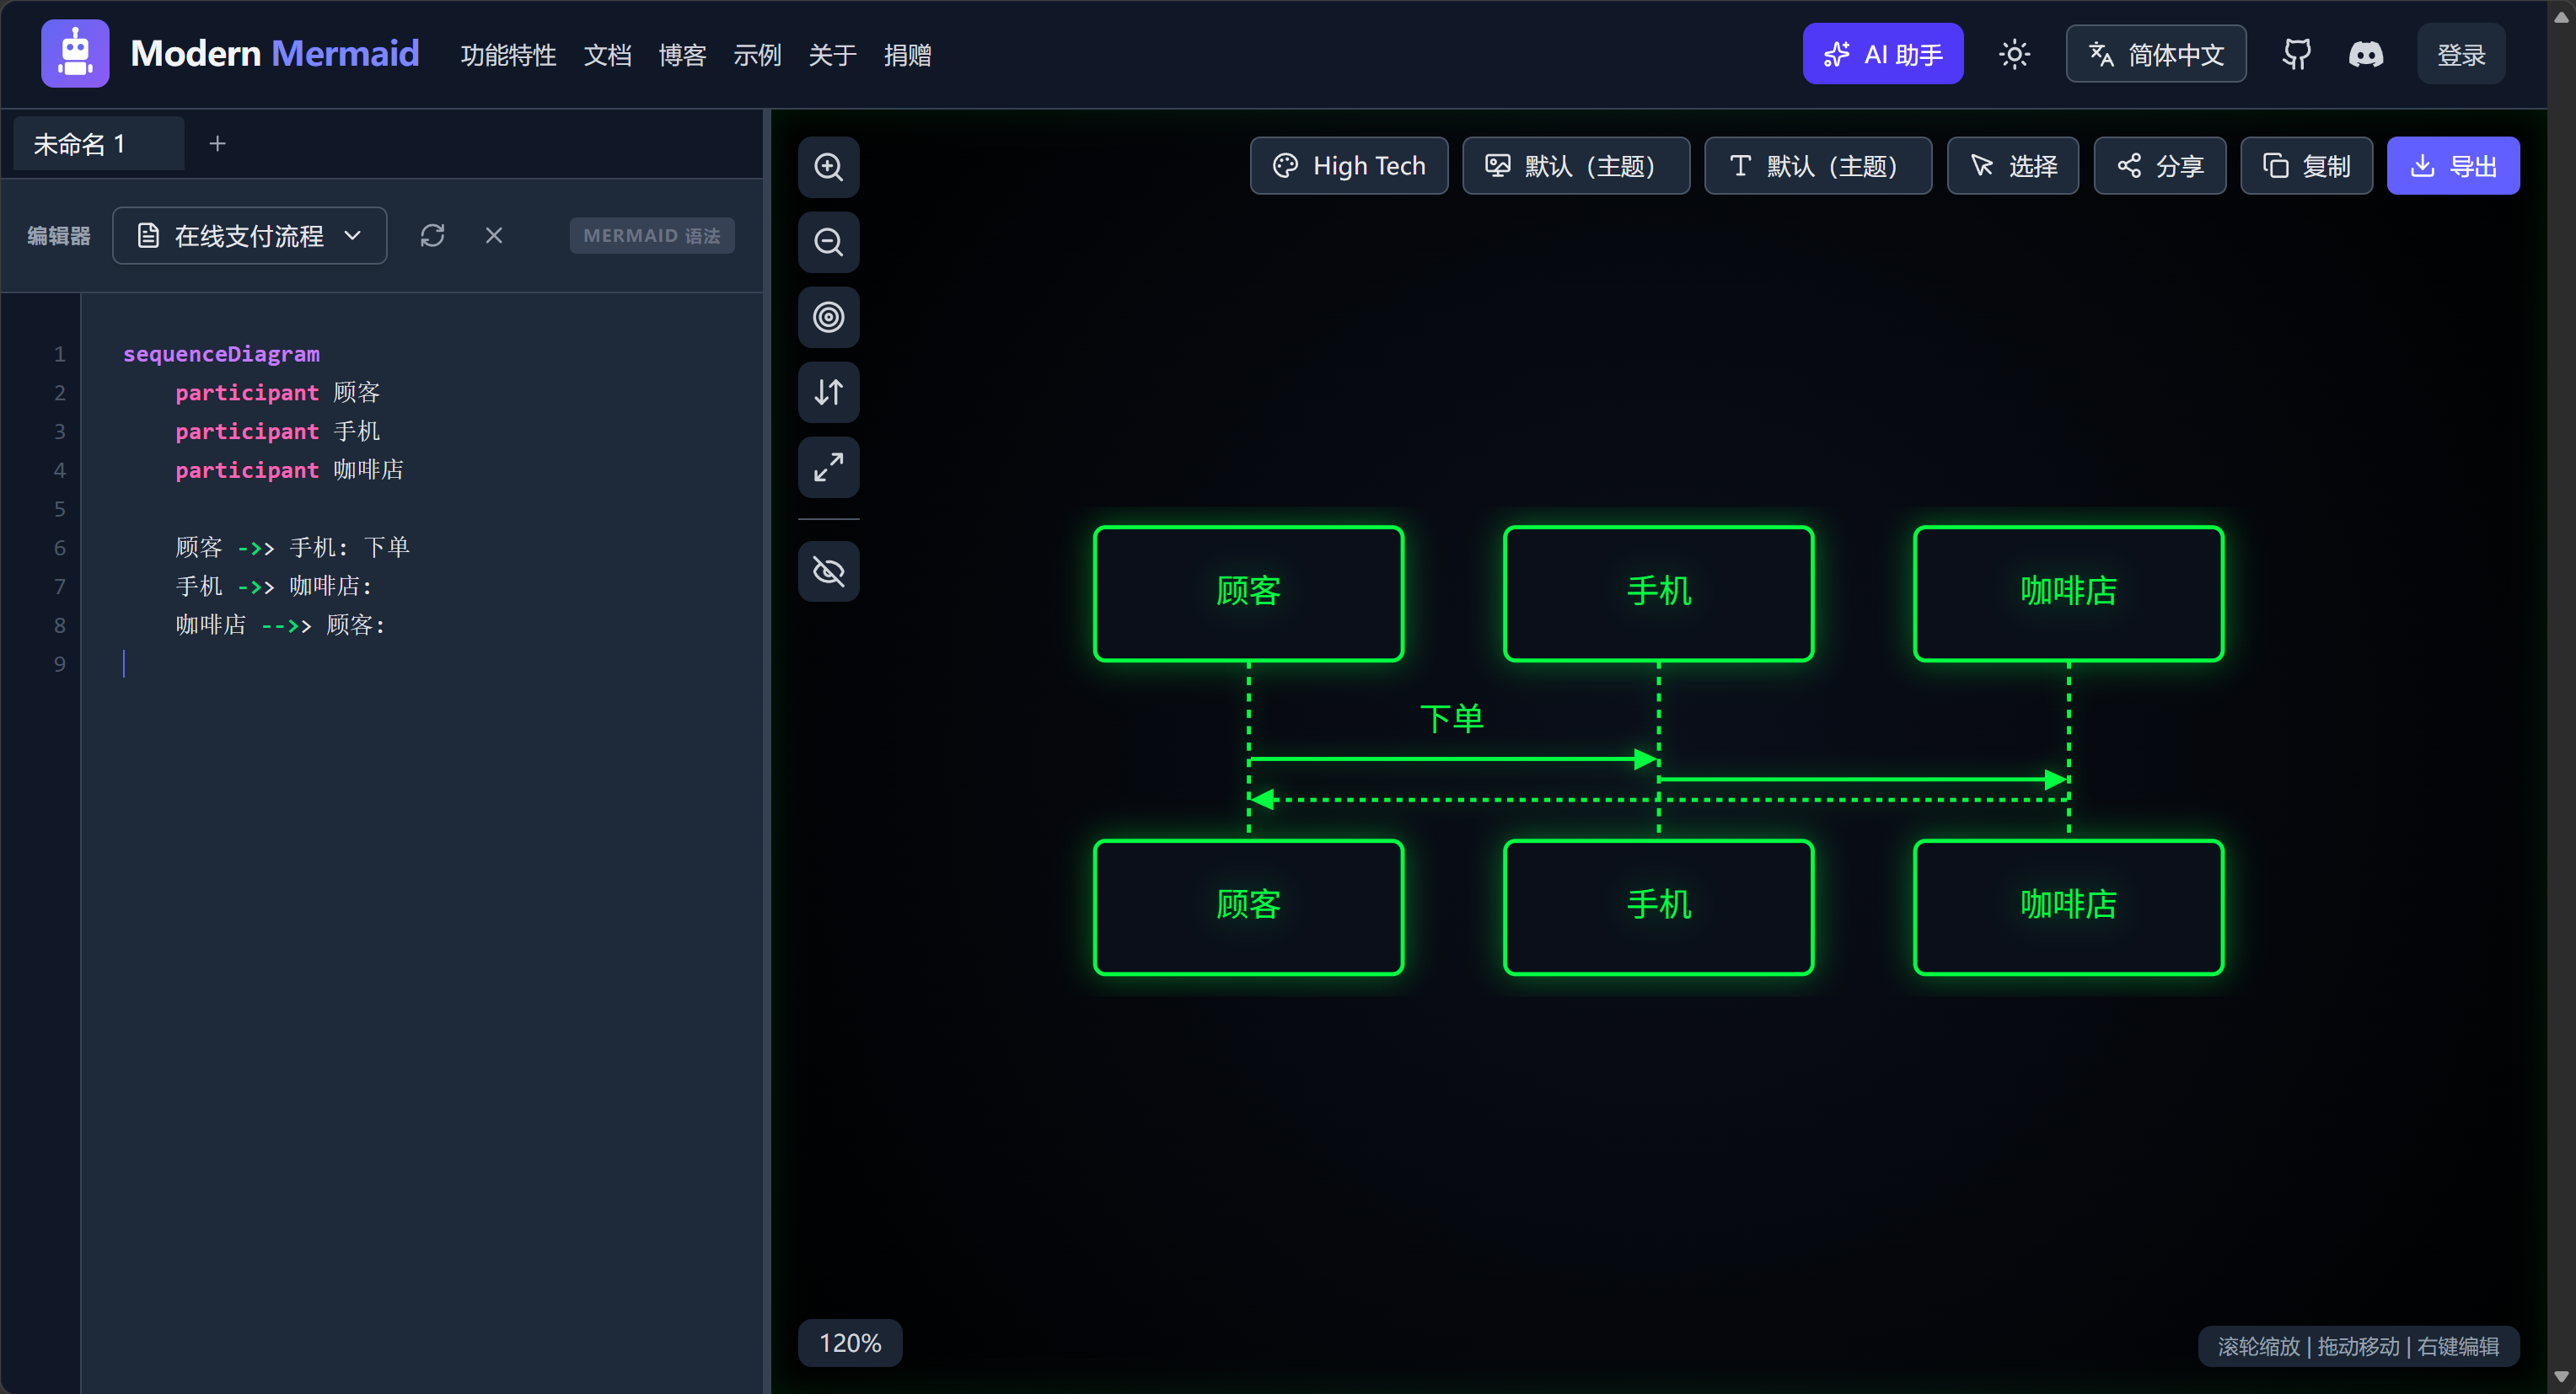Click the Modern Mermaid robot logo icon
This screenshot has width=2576, height=1394.
[75, 53]
